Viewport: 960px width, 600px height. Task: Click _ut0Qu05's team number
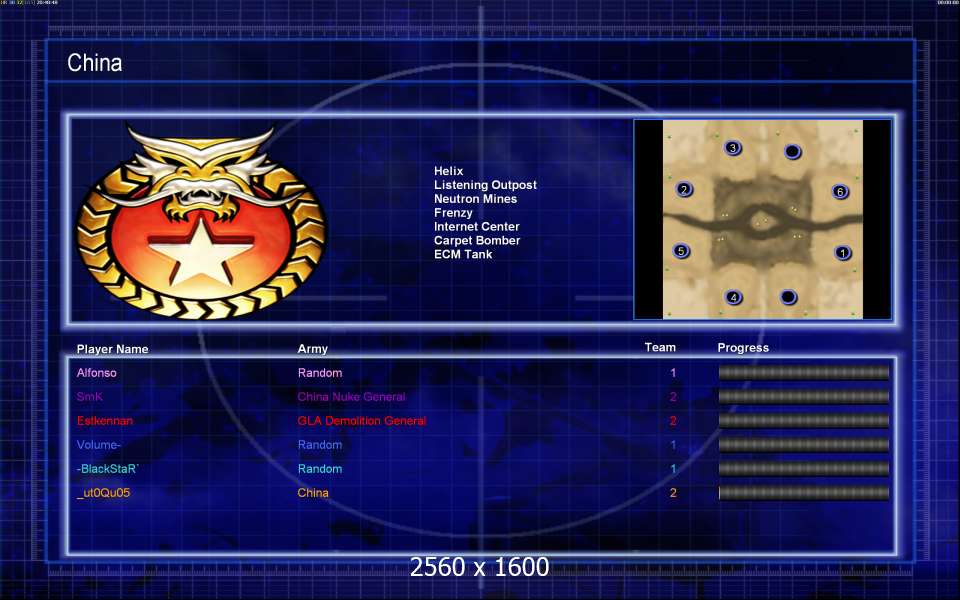(x=673, y=493)
